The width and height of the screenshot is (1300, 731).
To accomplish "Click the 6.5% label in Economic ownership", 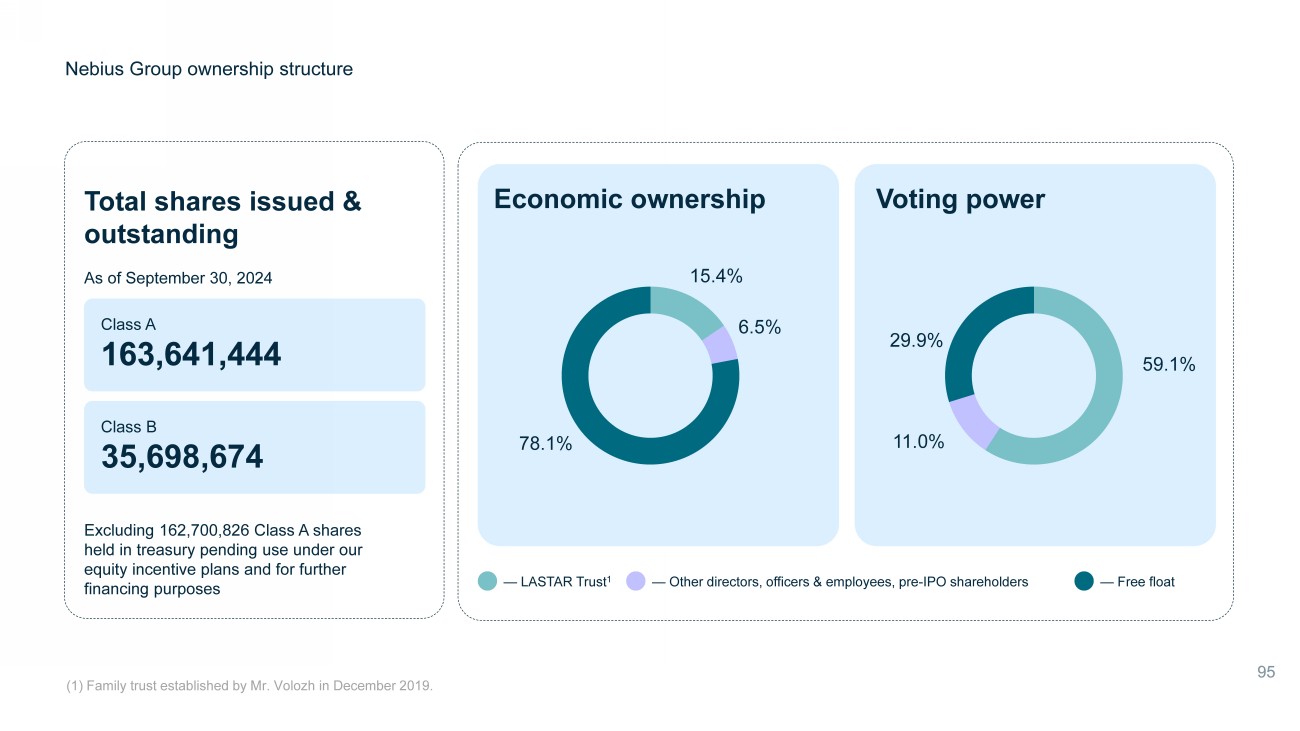I will [759, 327].
